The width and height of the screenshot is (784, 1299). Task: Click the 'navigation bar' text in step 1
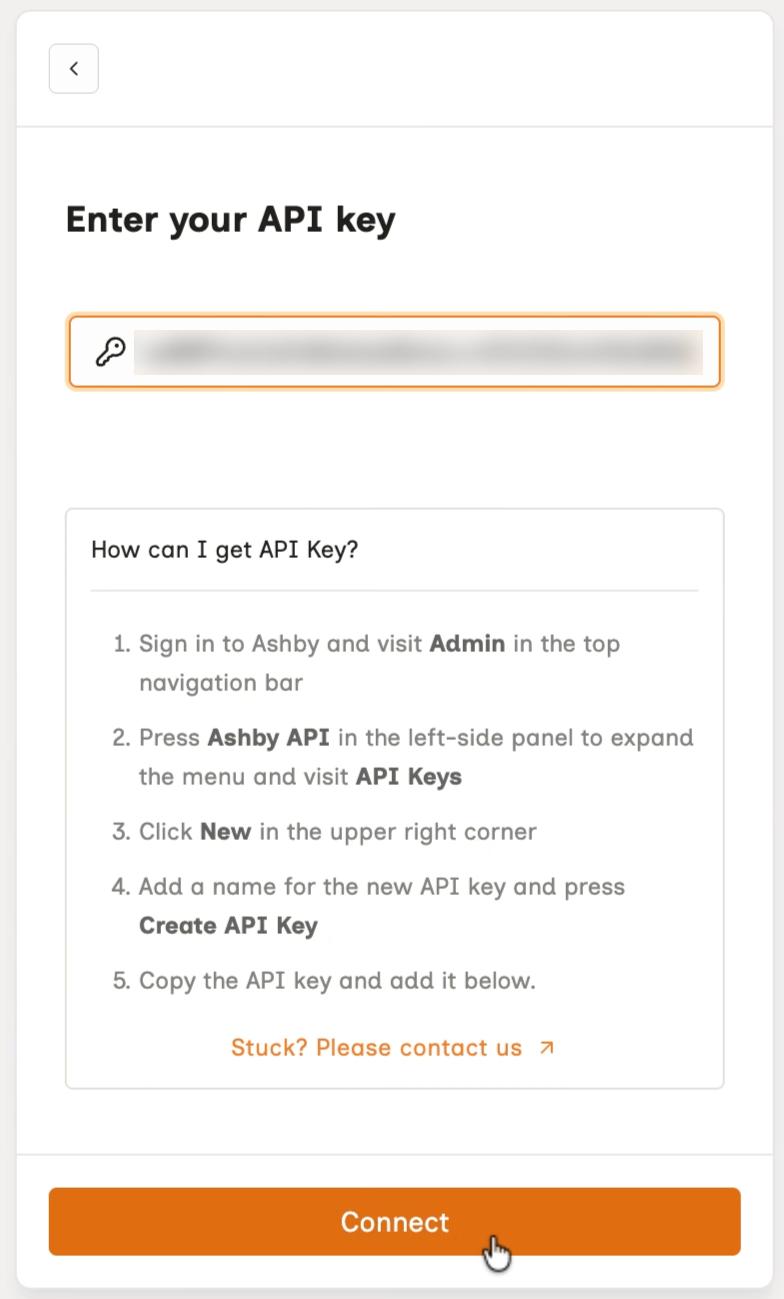221,683
